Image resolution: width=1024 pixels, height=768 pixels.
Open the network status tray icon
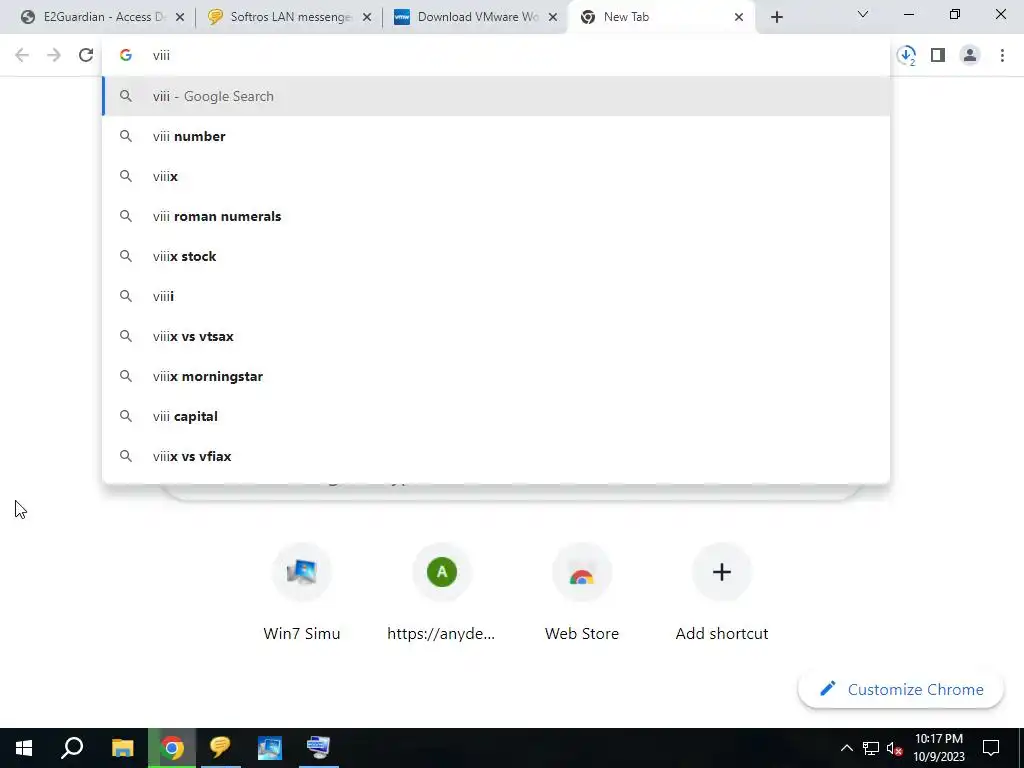pos(871,748)
